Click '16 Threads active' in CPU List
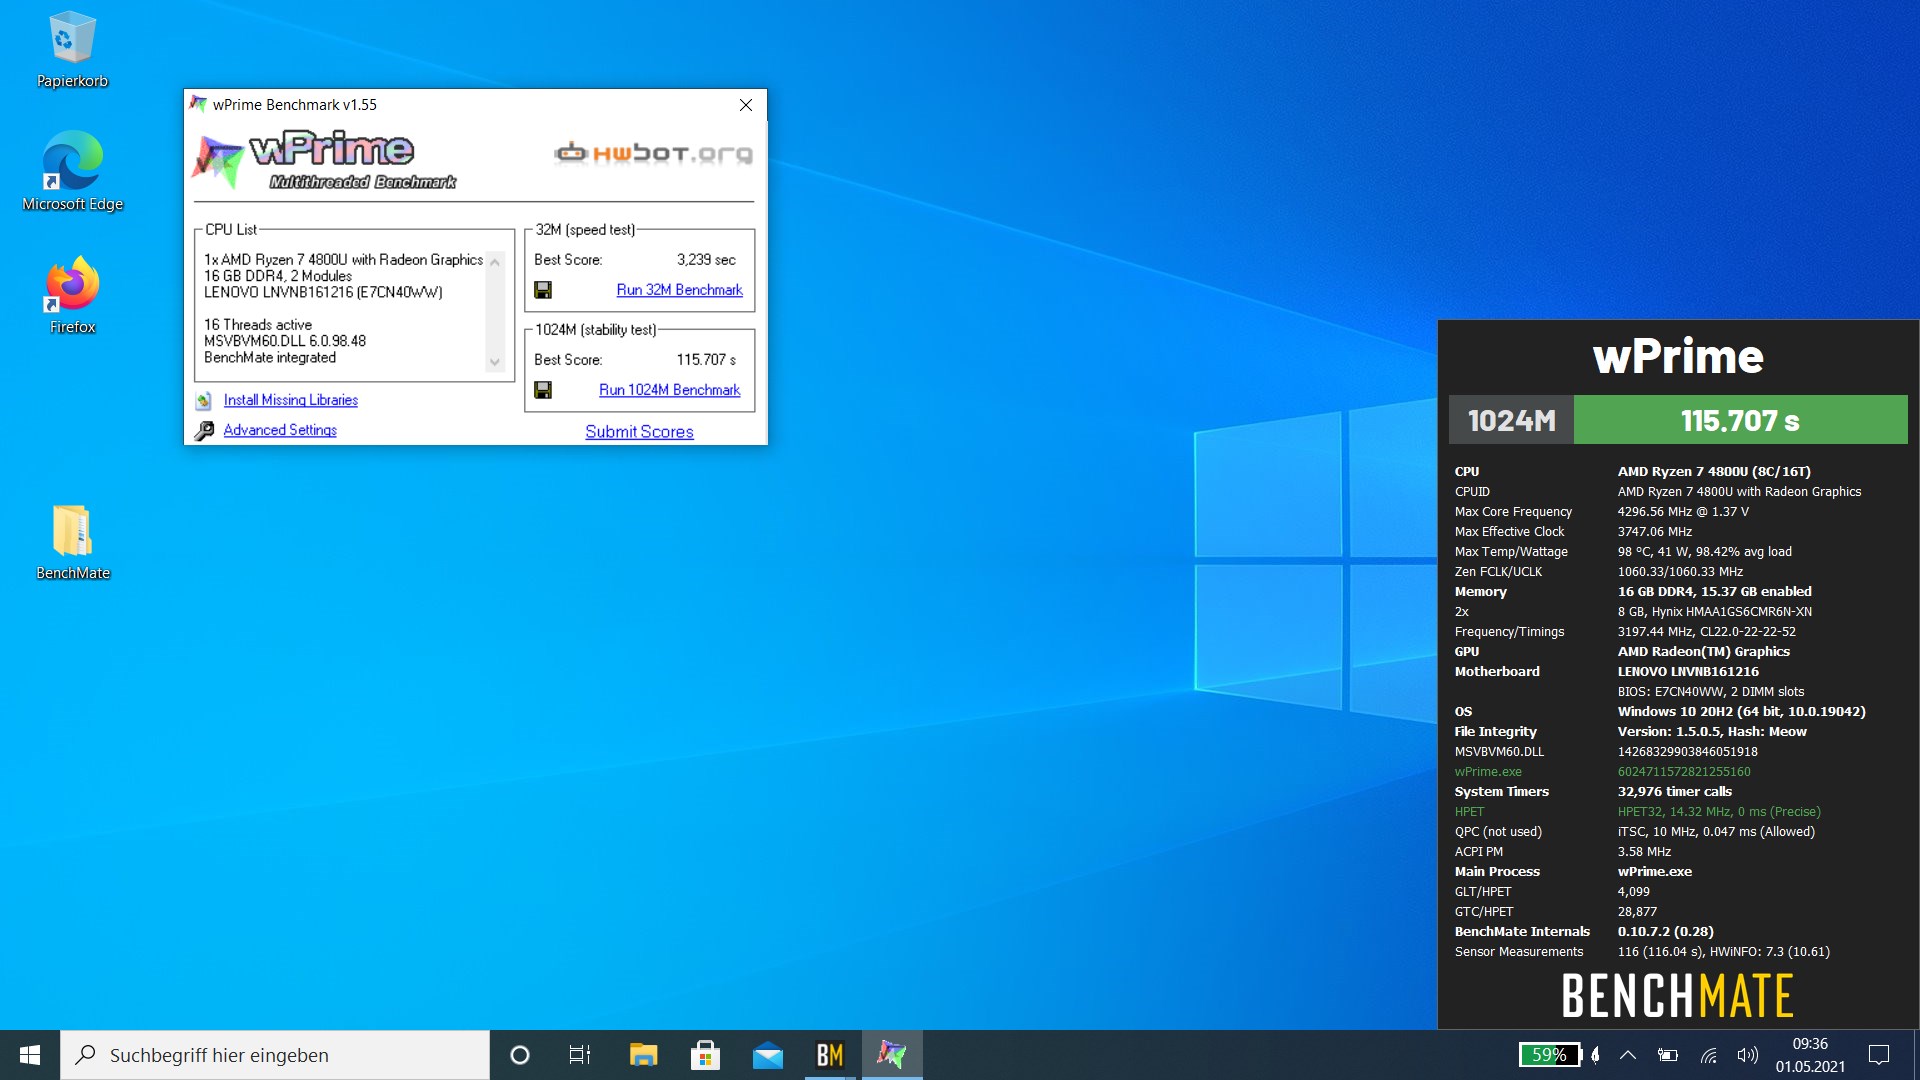1920x1080 pixels. pos(258,325)
